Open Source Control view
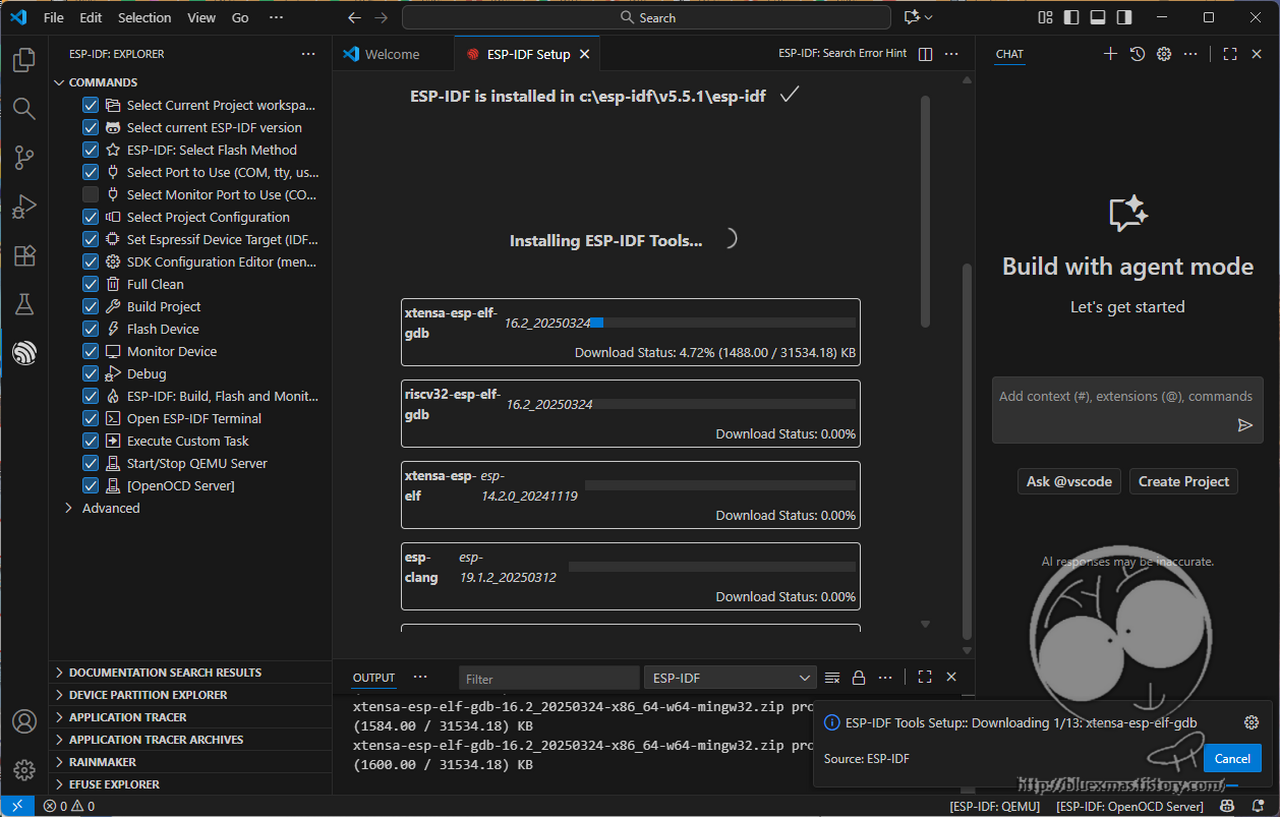This screenshot has width=1280, height=817. (x=24, y=157)
